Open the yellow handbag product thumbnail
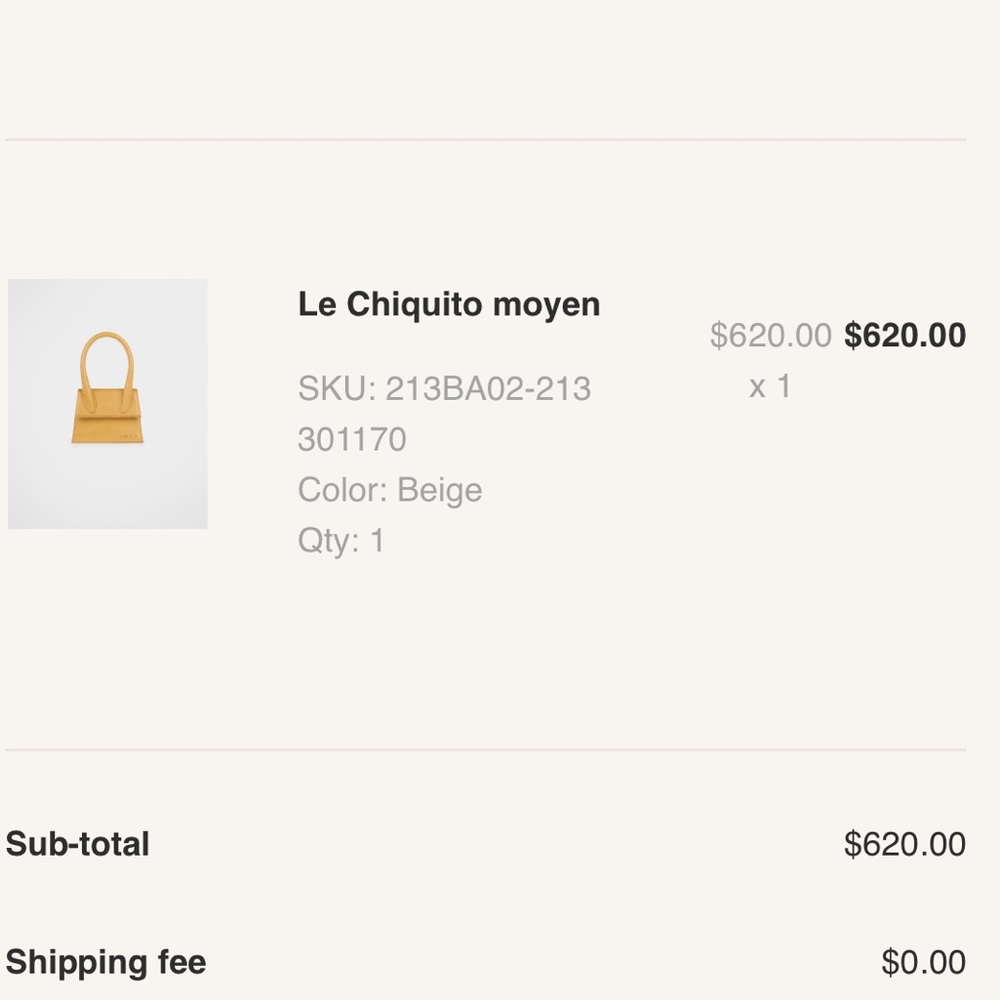 (x=107, y=404)
